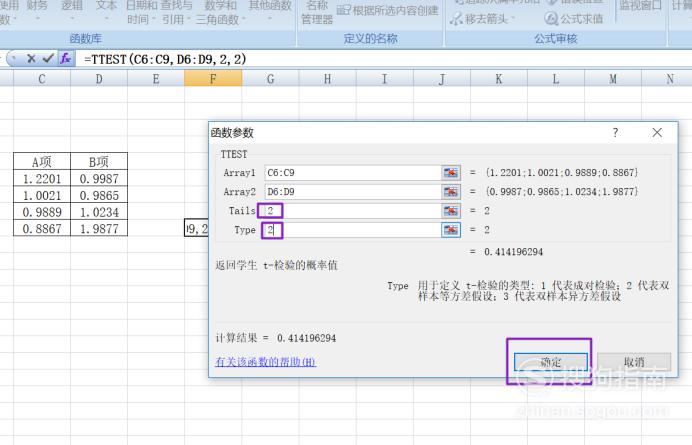Screen dimensions: 692x445
Task: Open the 有关该函数的帮助(H) link
Action: (266, 362)
